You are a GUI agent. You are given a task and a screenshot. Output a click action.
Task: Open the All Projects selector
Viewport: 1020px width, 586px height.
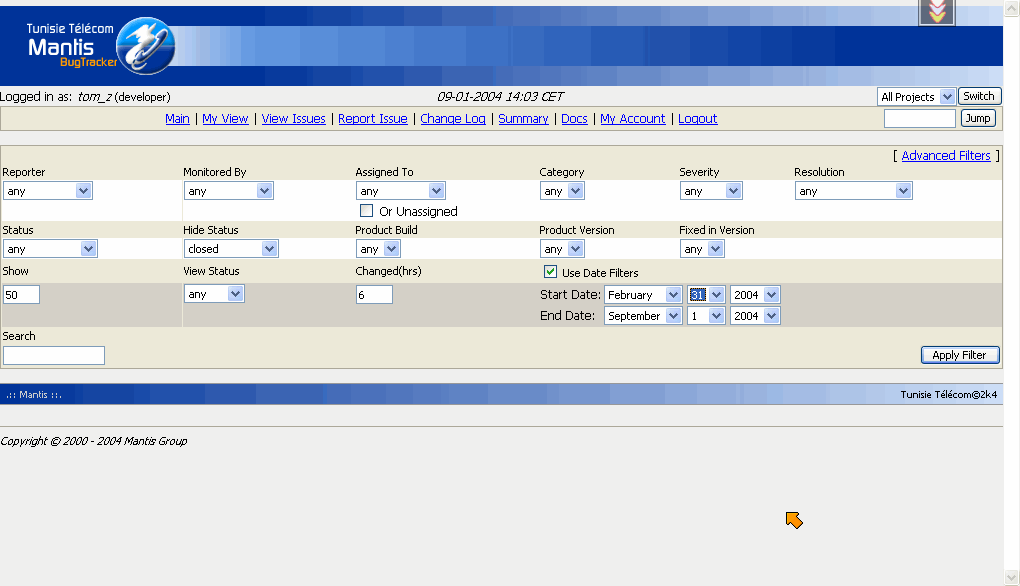click(915, 97)
